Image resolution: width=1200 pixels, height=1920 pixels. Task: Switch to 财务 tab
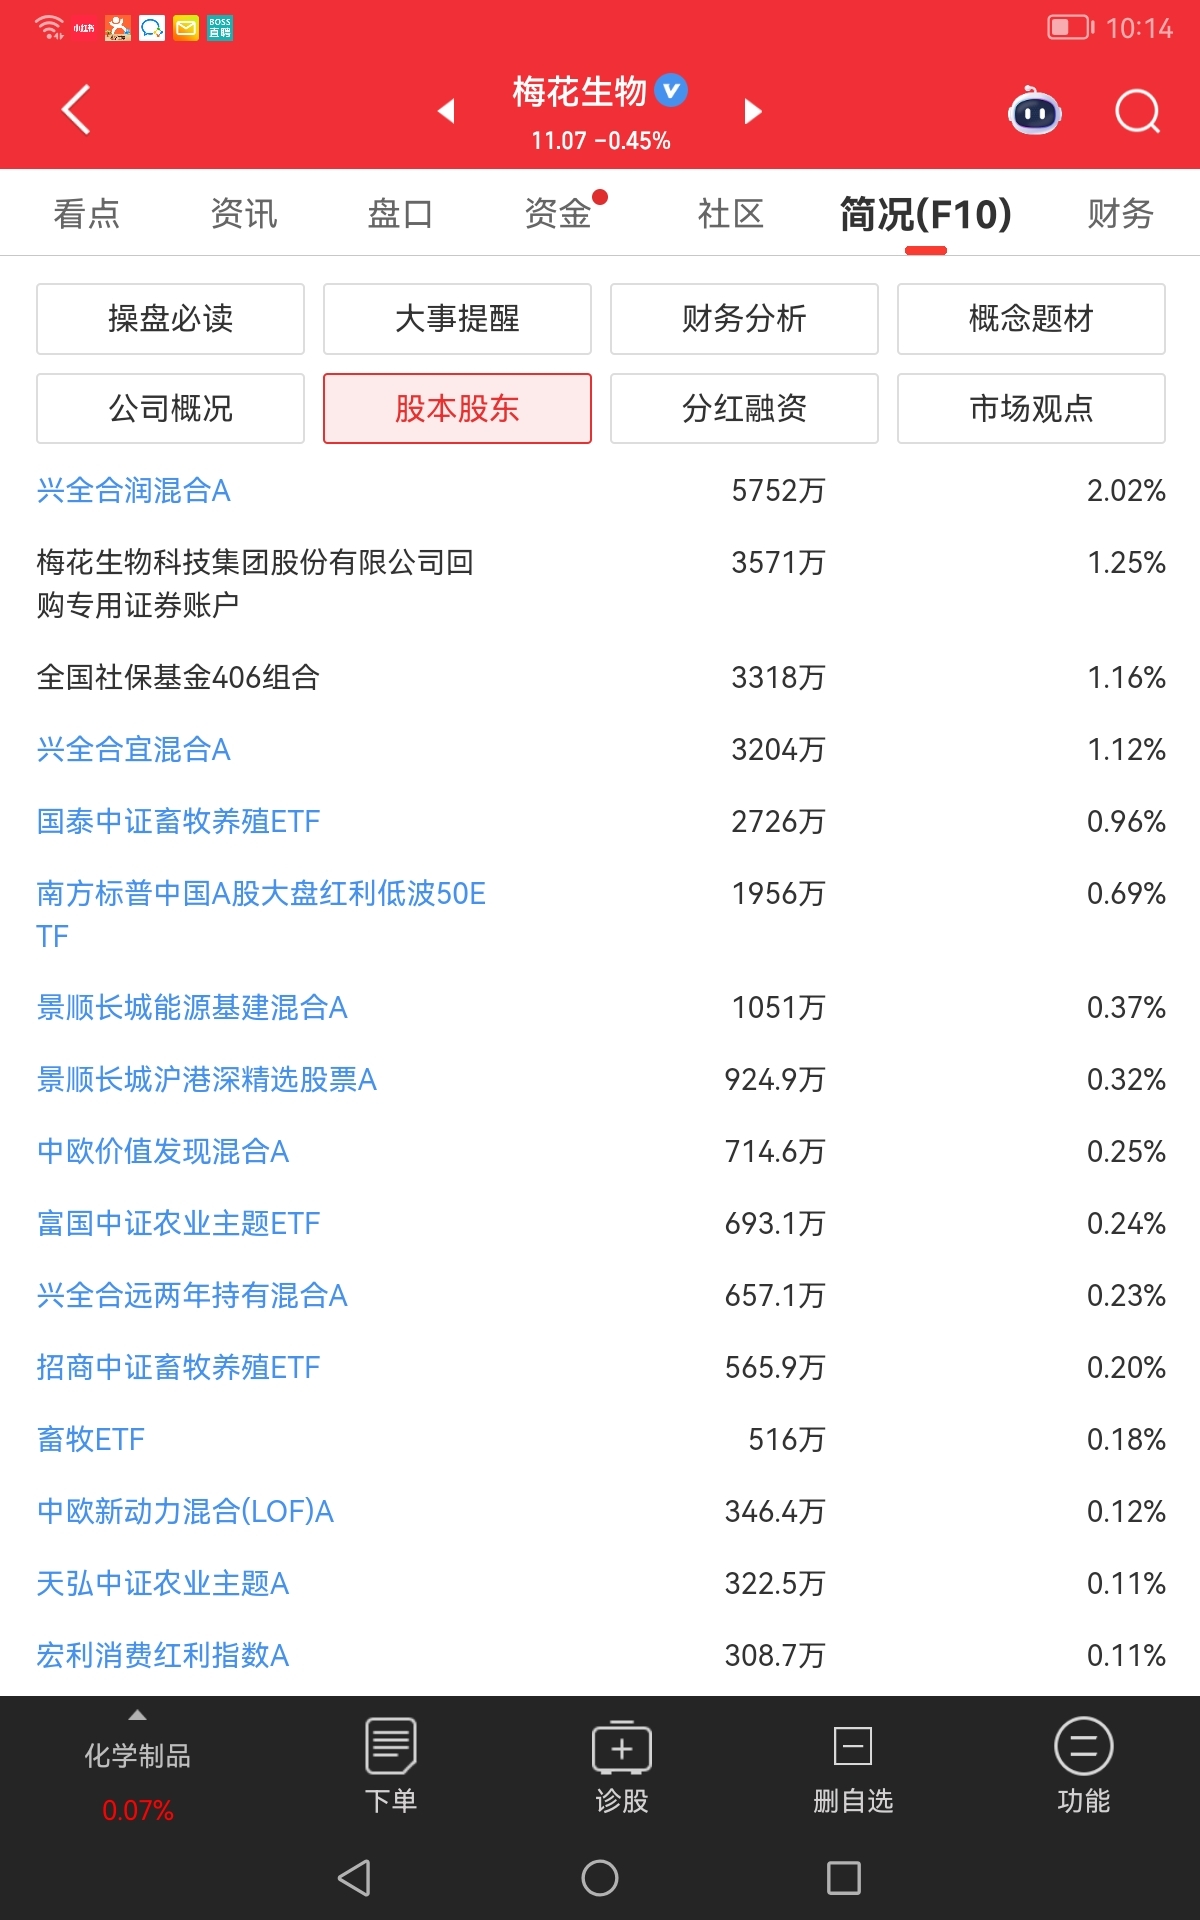[1121, 213]
